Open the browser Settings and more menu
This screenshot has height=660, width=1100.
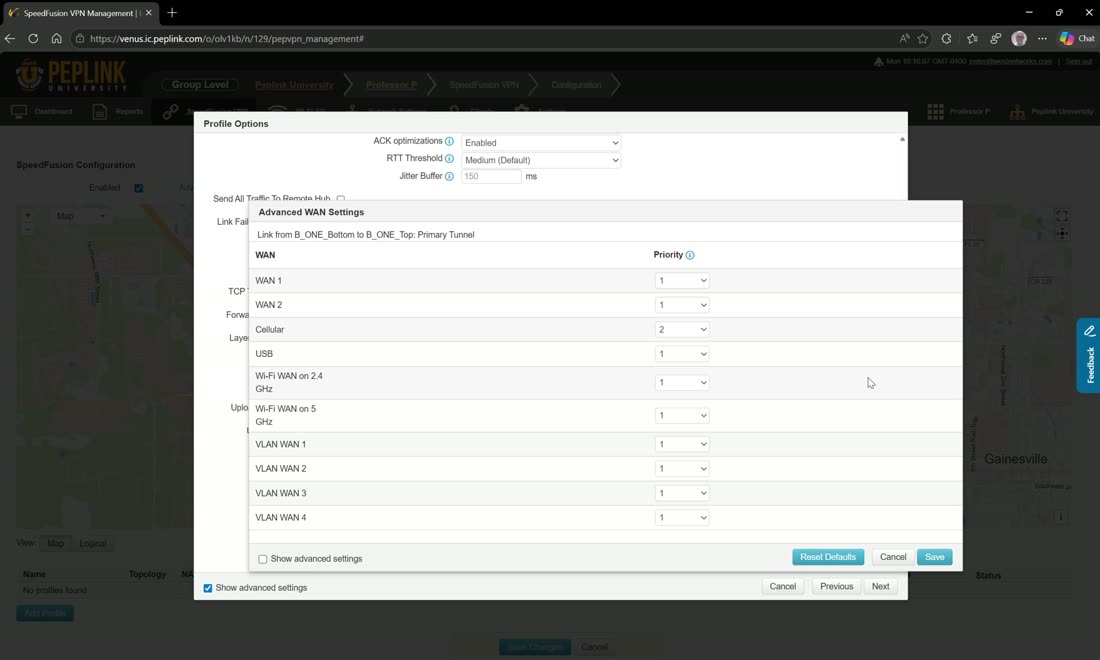1042,39
